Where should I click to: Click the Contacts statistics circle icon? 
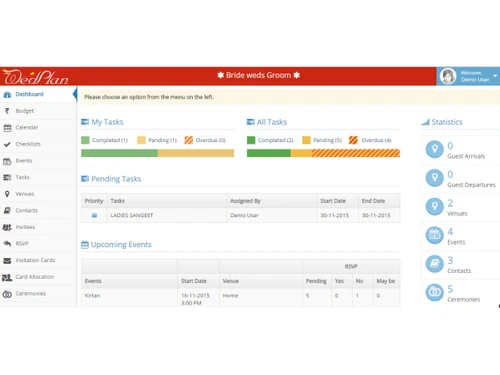click(435, 264)
